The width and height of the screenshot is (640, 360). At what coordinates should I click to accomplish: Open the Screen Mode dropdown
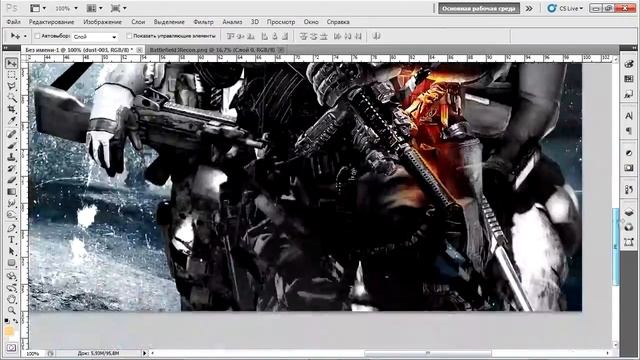tap(118, 8)
